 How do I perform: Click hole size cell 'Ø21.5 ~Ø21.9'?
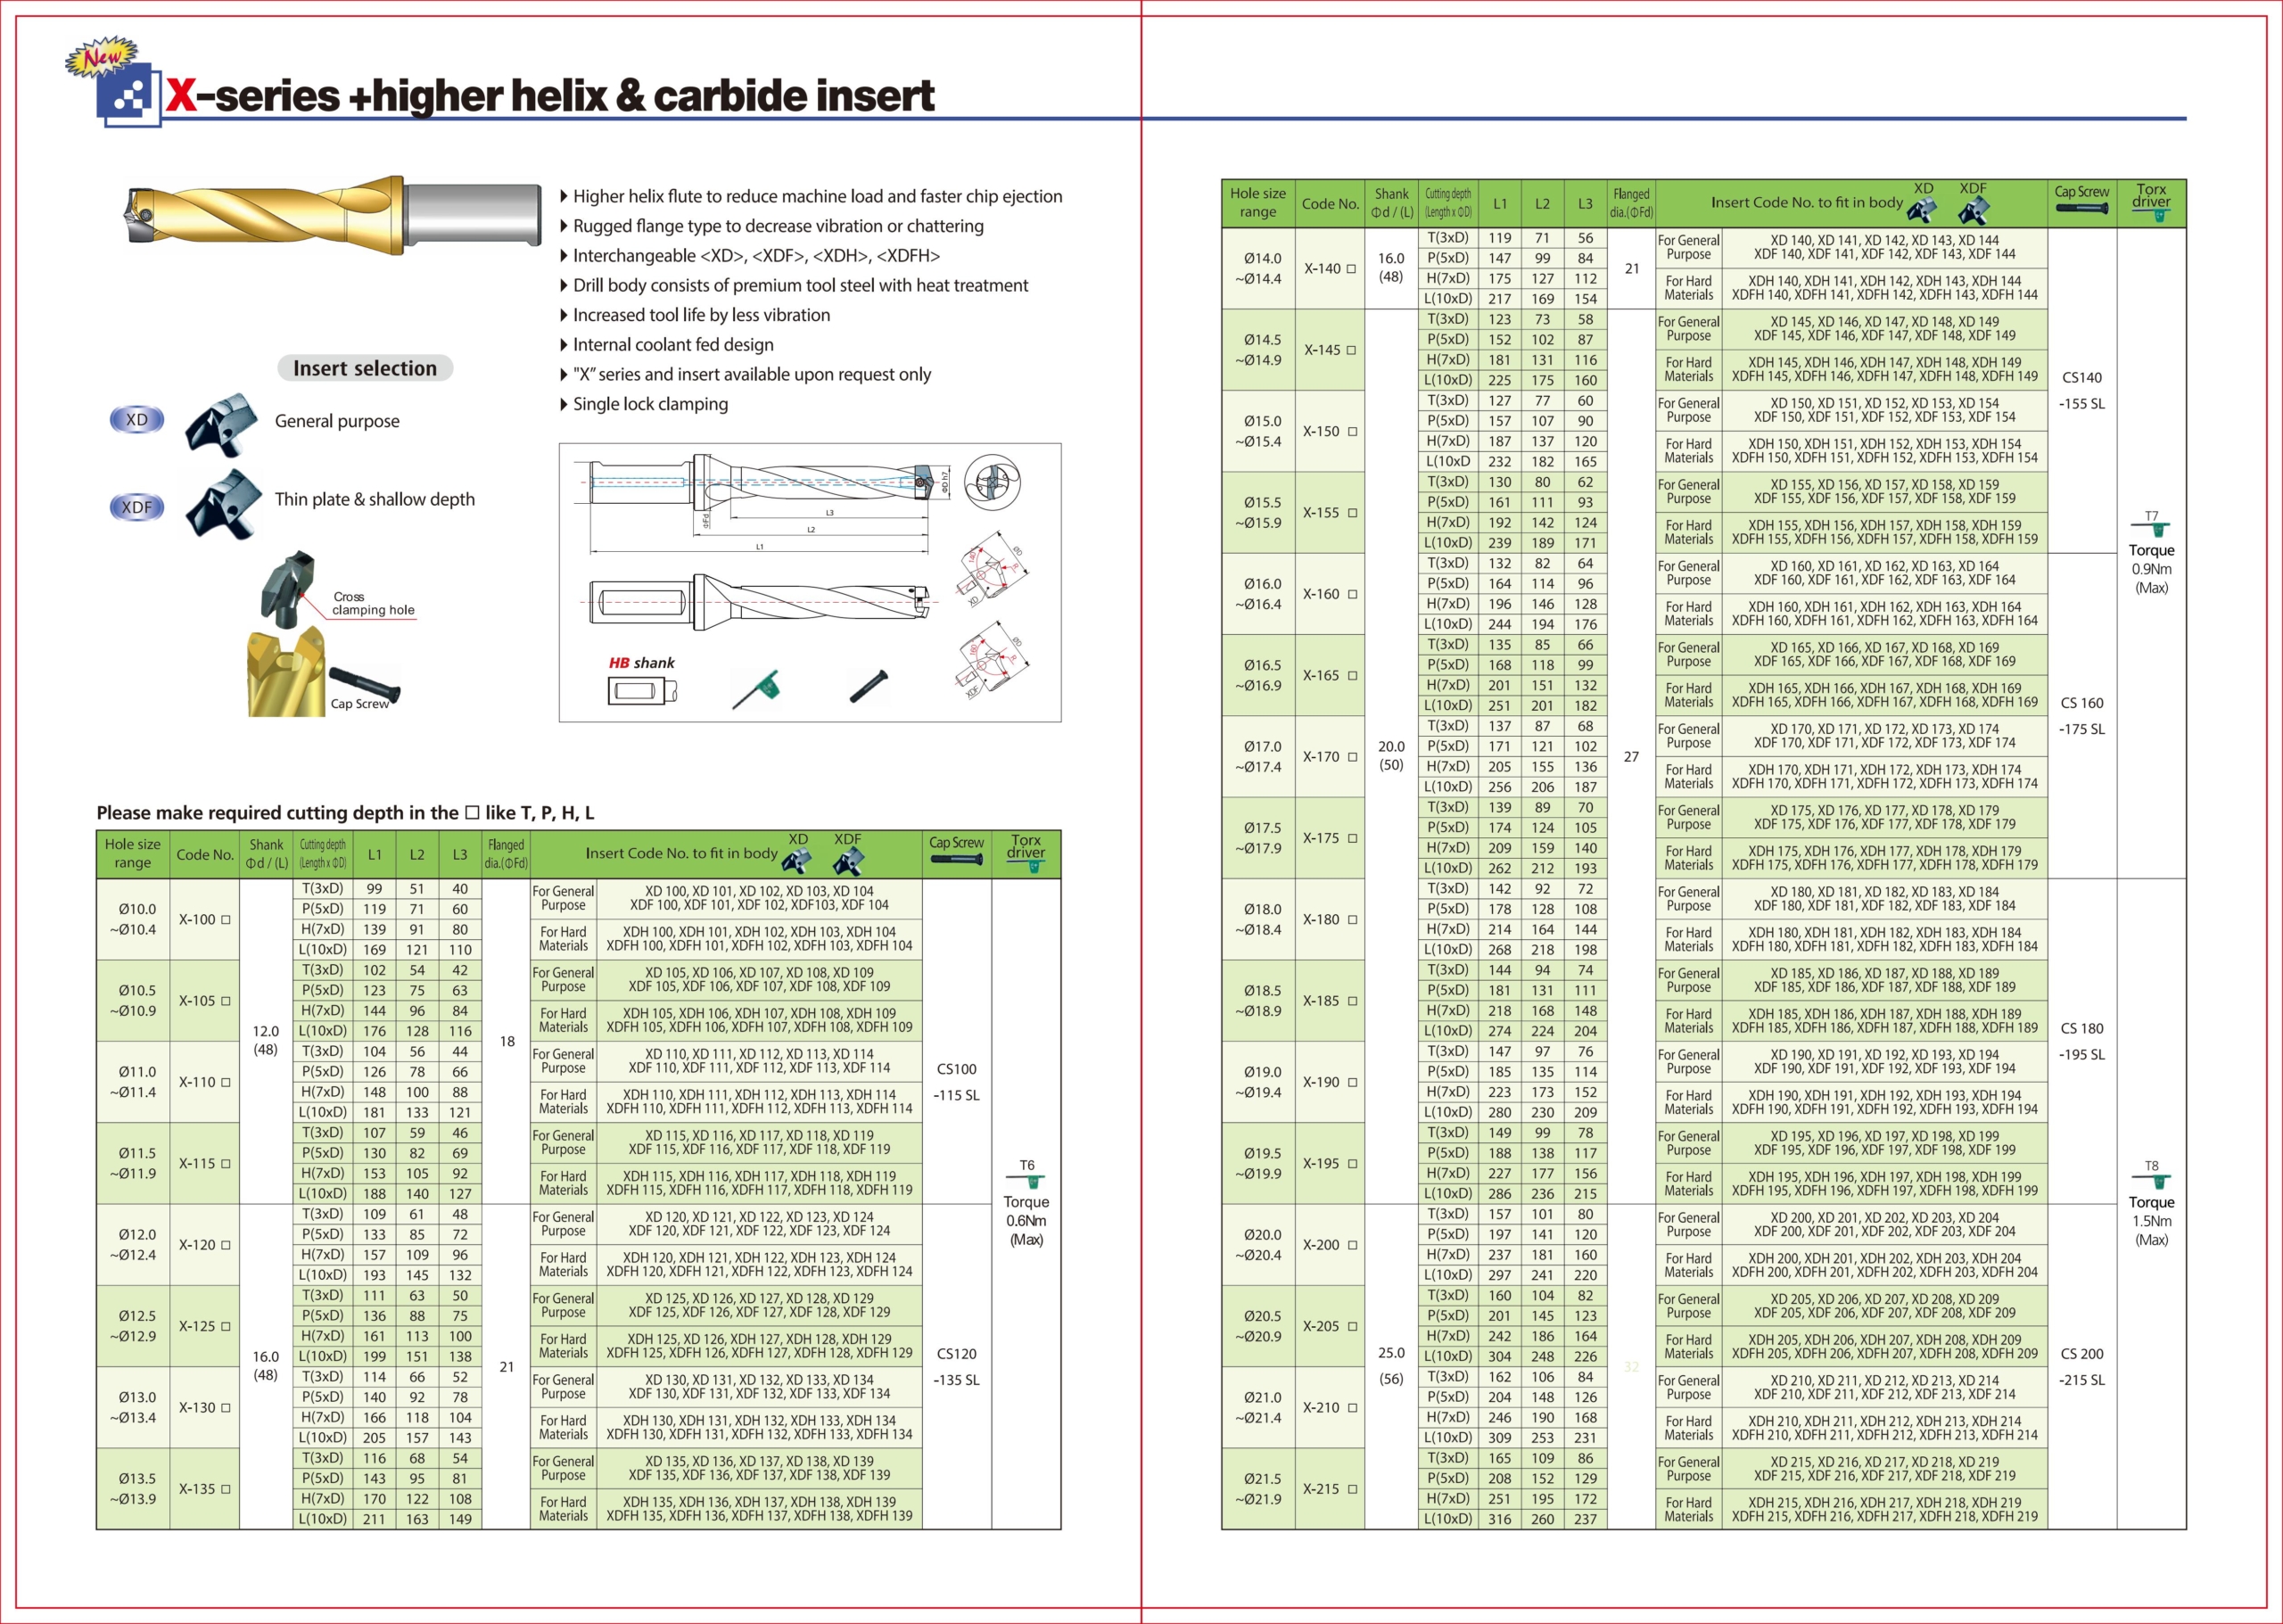1258,1489
